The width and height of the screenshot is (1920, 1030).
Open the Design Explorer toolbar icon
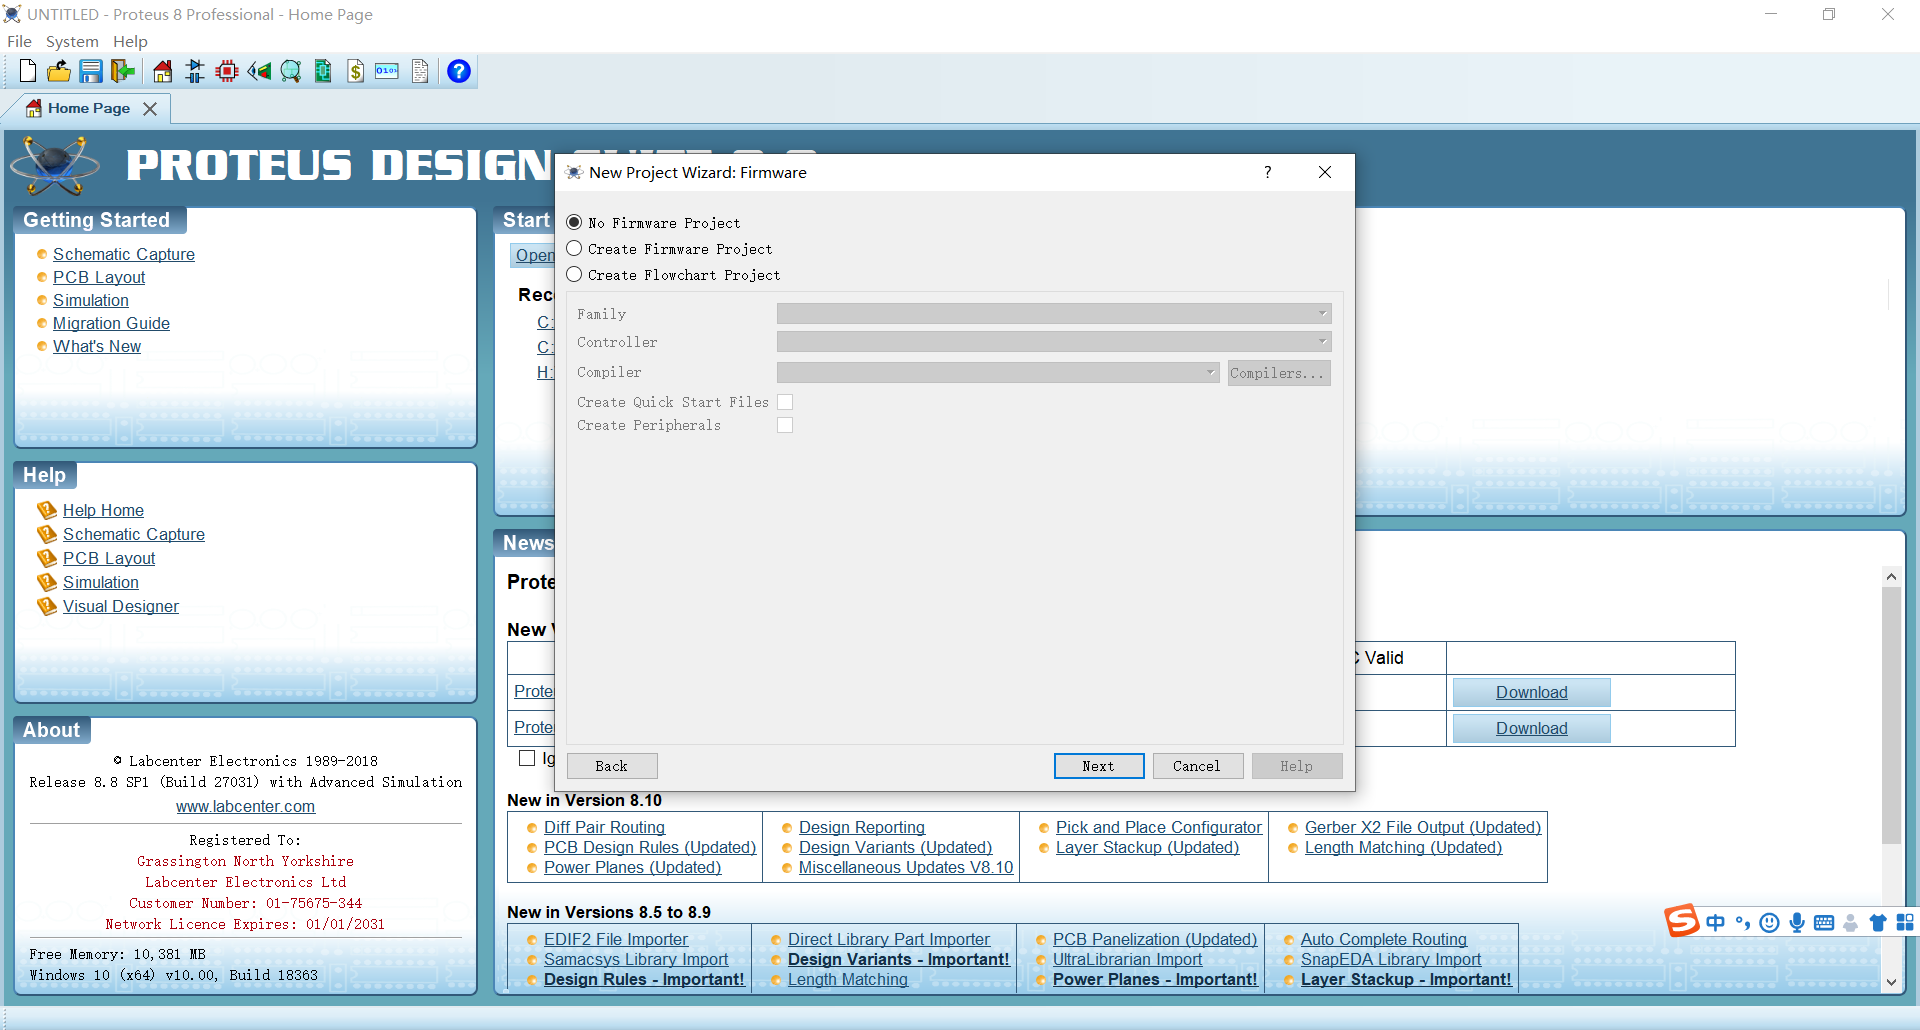tap(323, 71)
